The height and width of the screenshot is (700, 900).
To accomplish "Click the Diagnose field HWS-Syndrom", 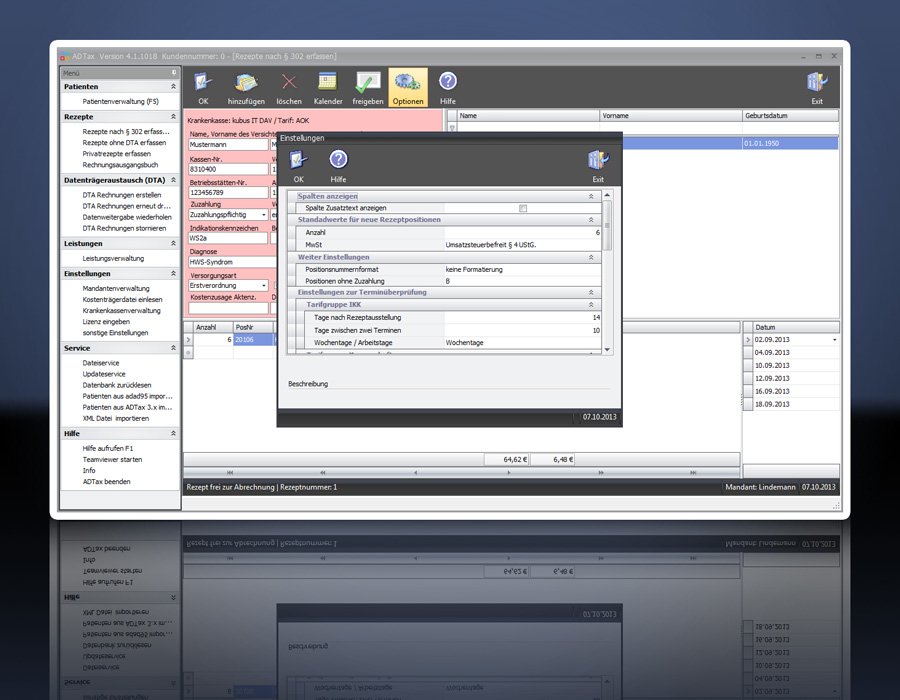I will pos(232,262).
